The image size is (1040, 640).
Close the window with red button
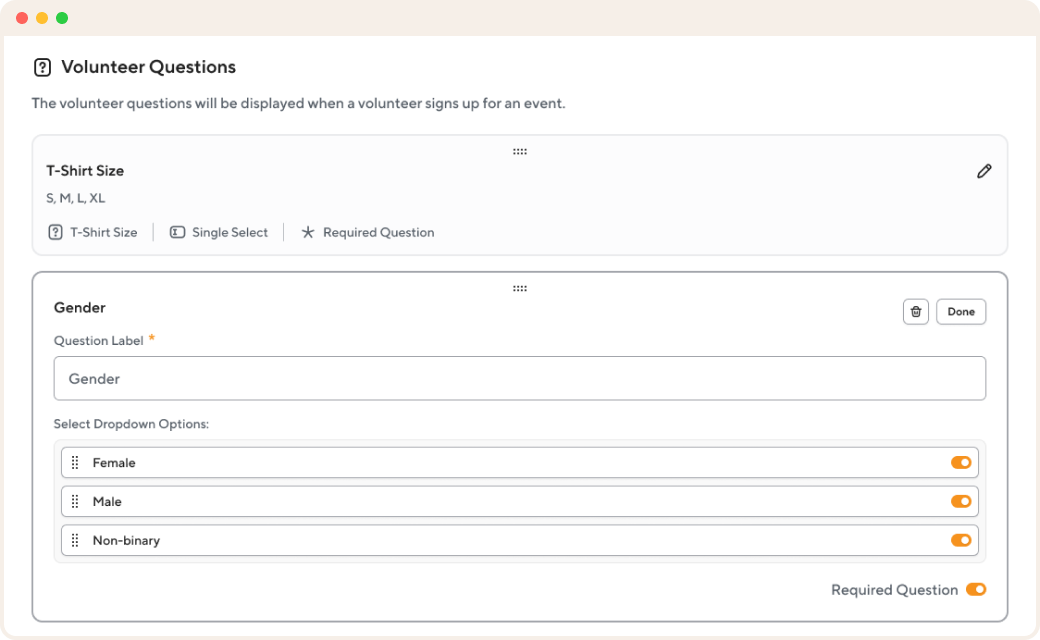[x=22, y=18]
